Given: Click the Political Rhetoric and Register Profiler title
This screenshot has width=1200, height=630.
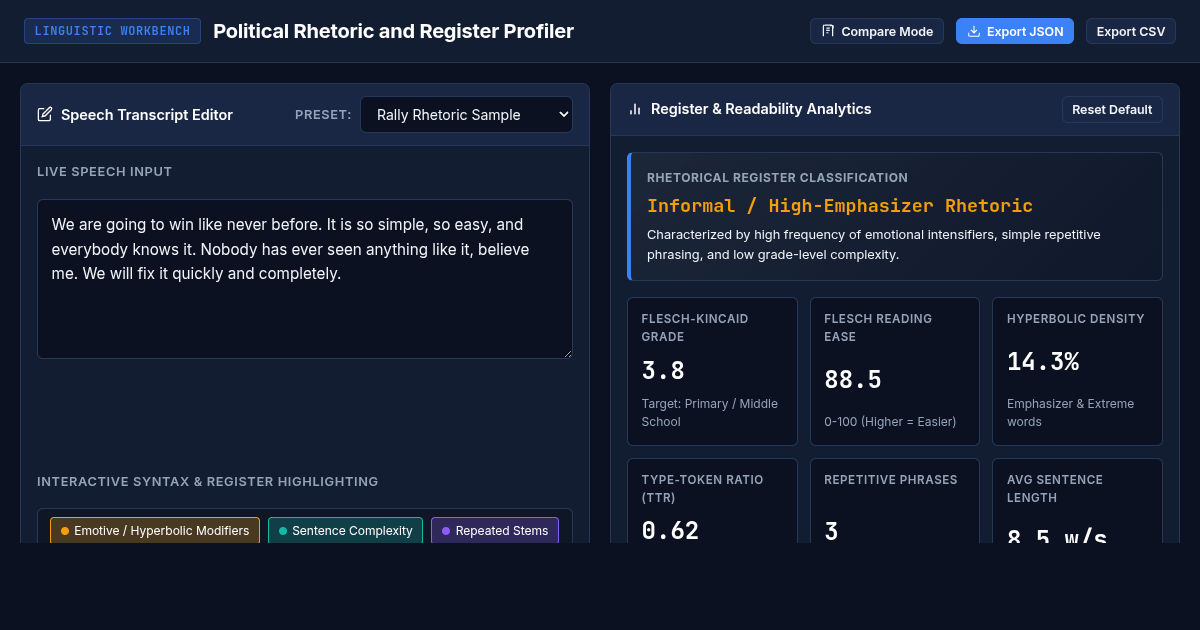Looking at the screenshot, I should 394,31.
